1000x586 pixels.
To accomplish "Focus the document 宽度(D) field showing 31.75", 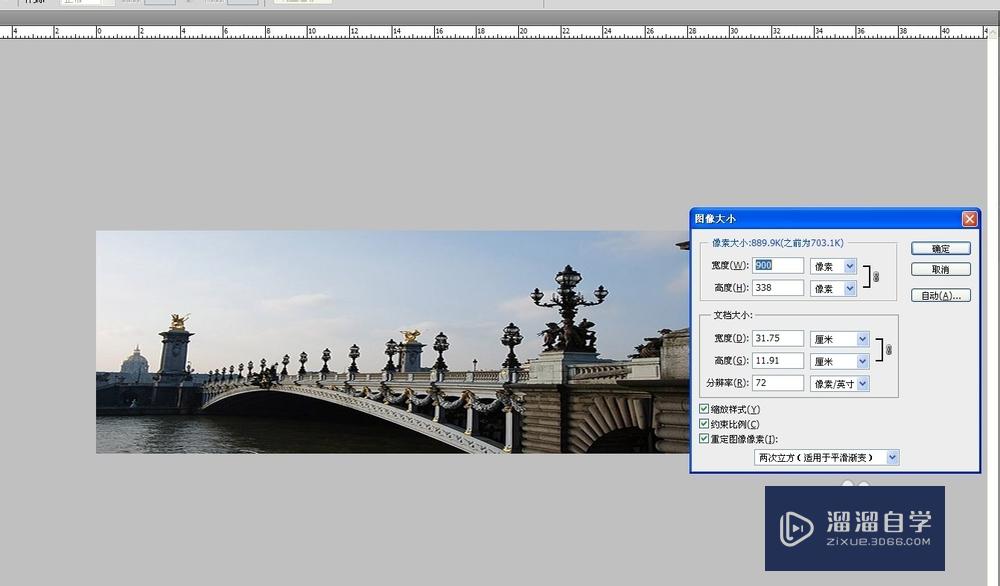I will tap(777, 338).
